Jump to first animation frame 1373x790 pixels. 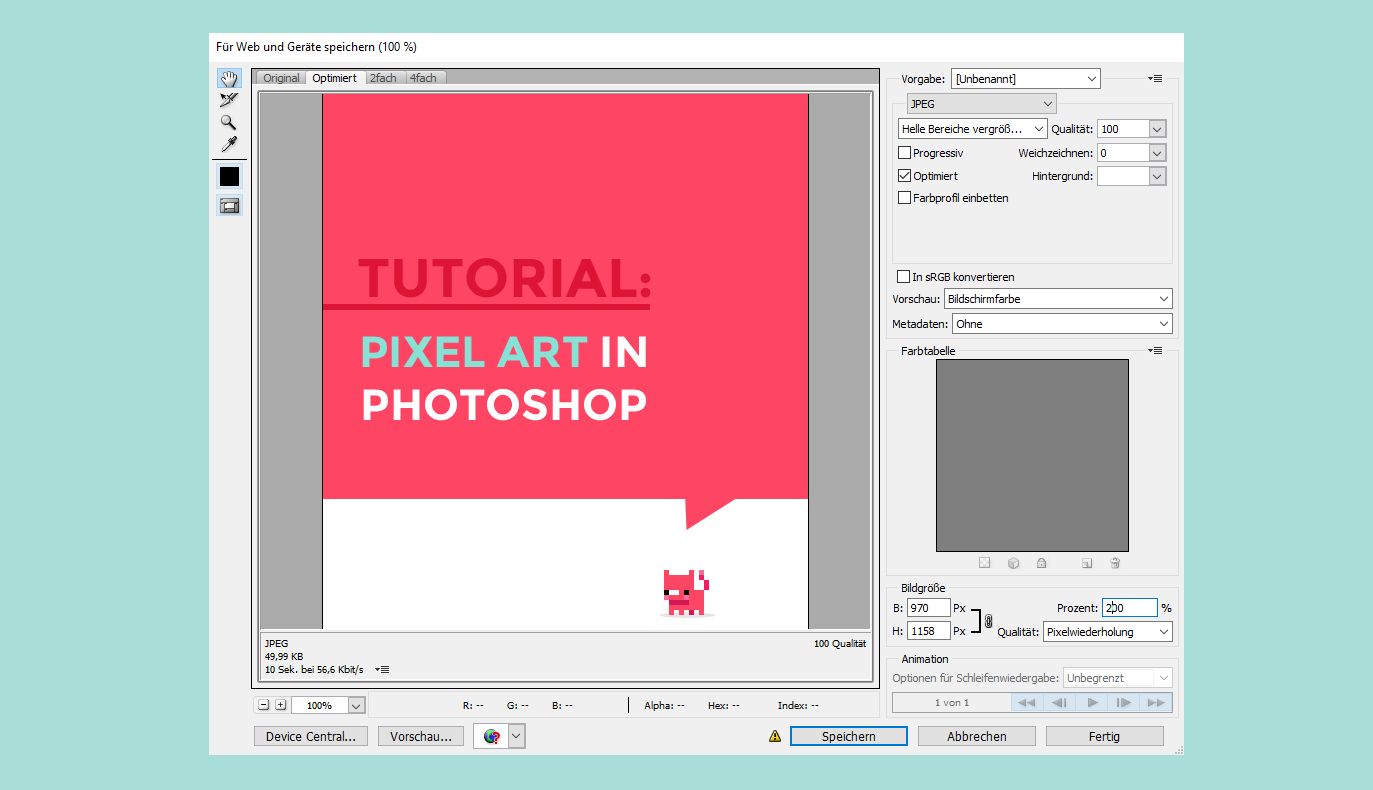1026,703
